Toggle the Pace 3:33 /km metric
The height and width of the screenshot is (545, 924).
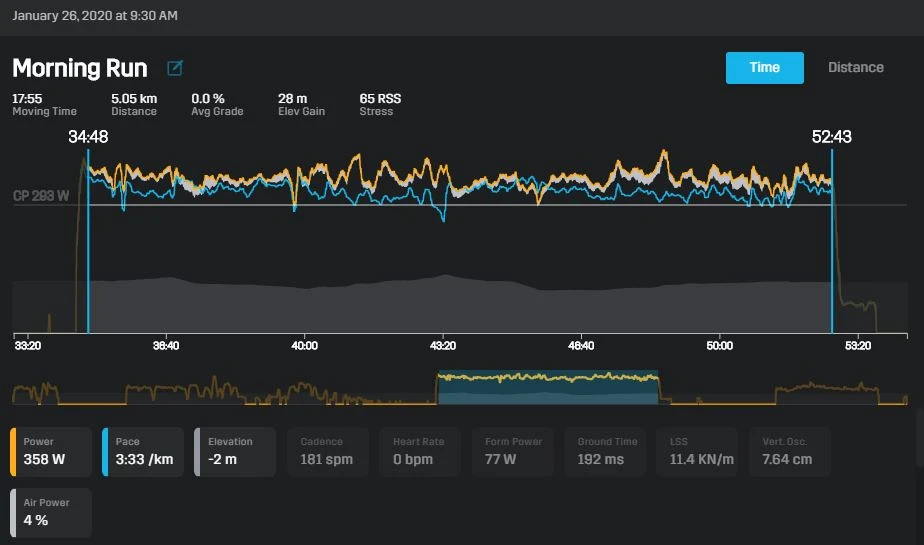coord(143,452)
